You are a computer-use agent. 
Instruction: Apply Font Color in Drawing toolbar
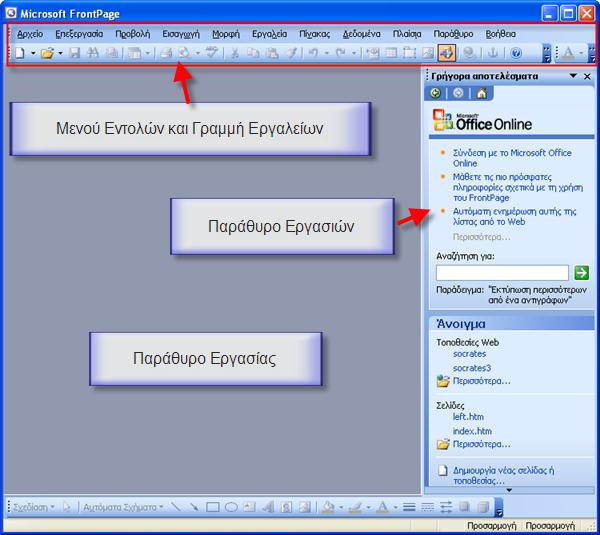(x=382, y=507)
